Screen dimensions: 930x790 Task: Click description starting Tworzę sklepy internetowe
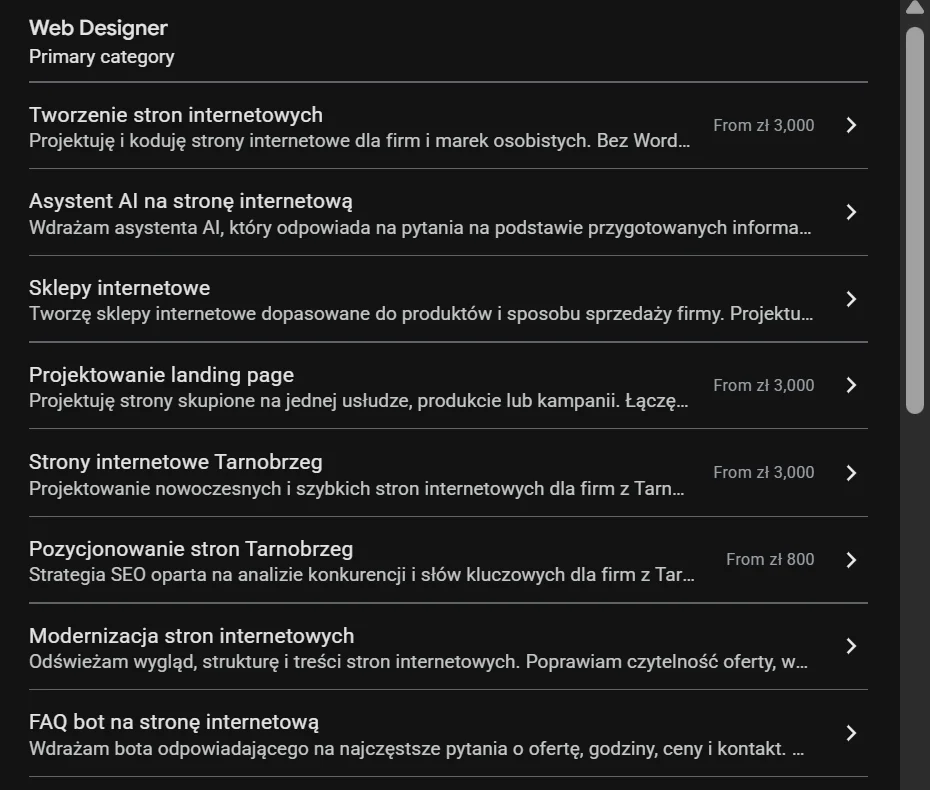point(421,314)
